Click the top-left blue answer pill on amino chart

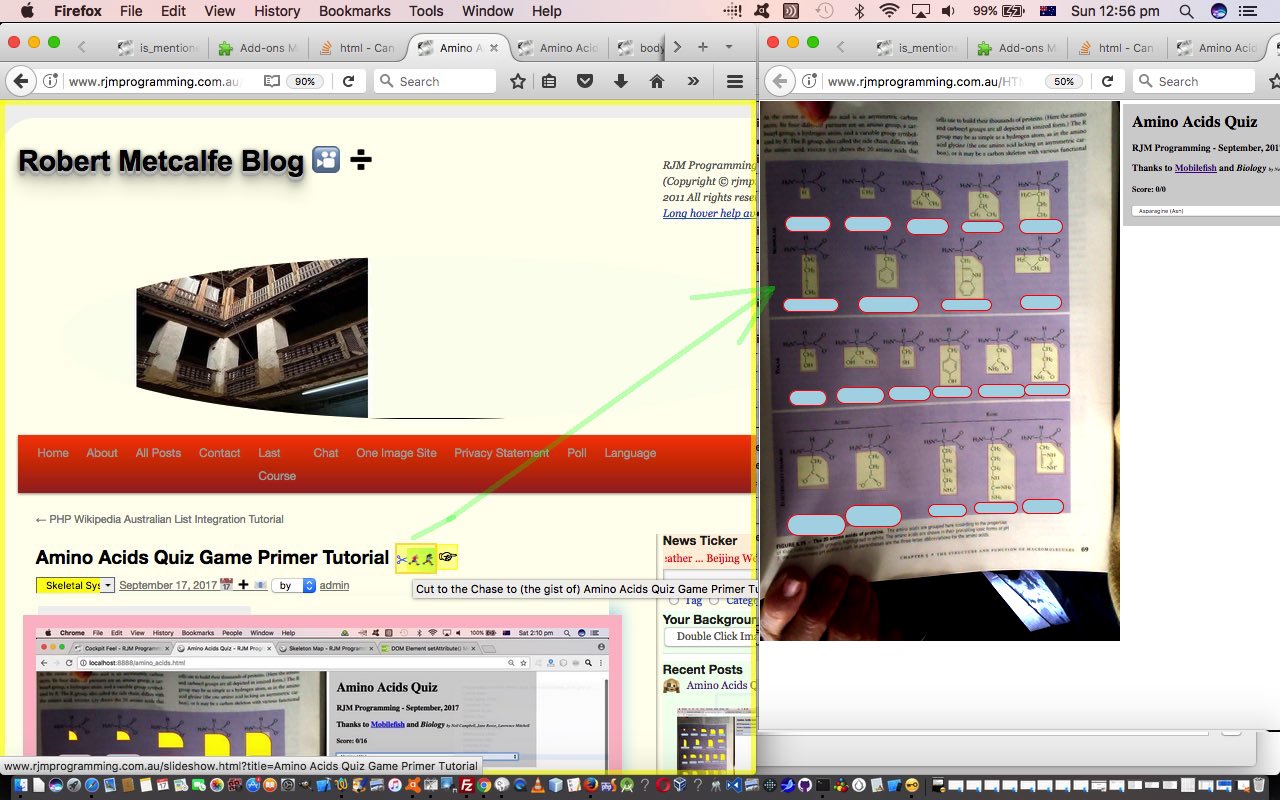pyautogui.click(x=807, y=224)
